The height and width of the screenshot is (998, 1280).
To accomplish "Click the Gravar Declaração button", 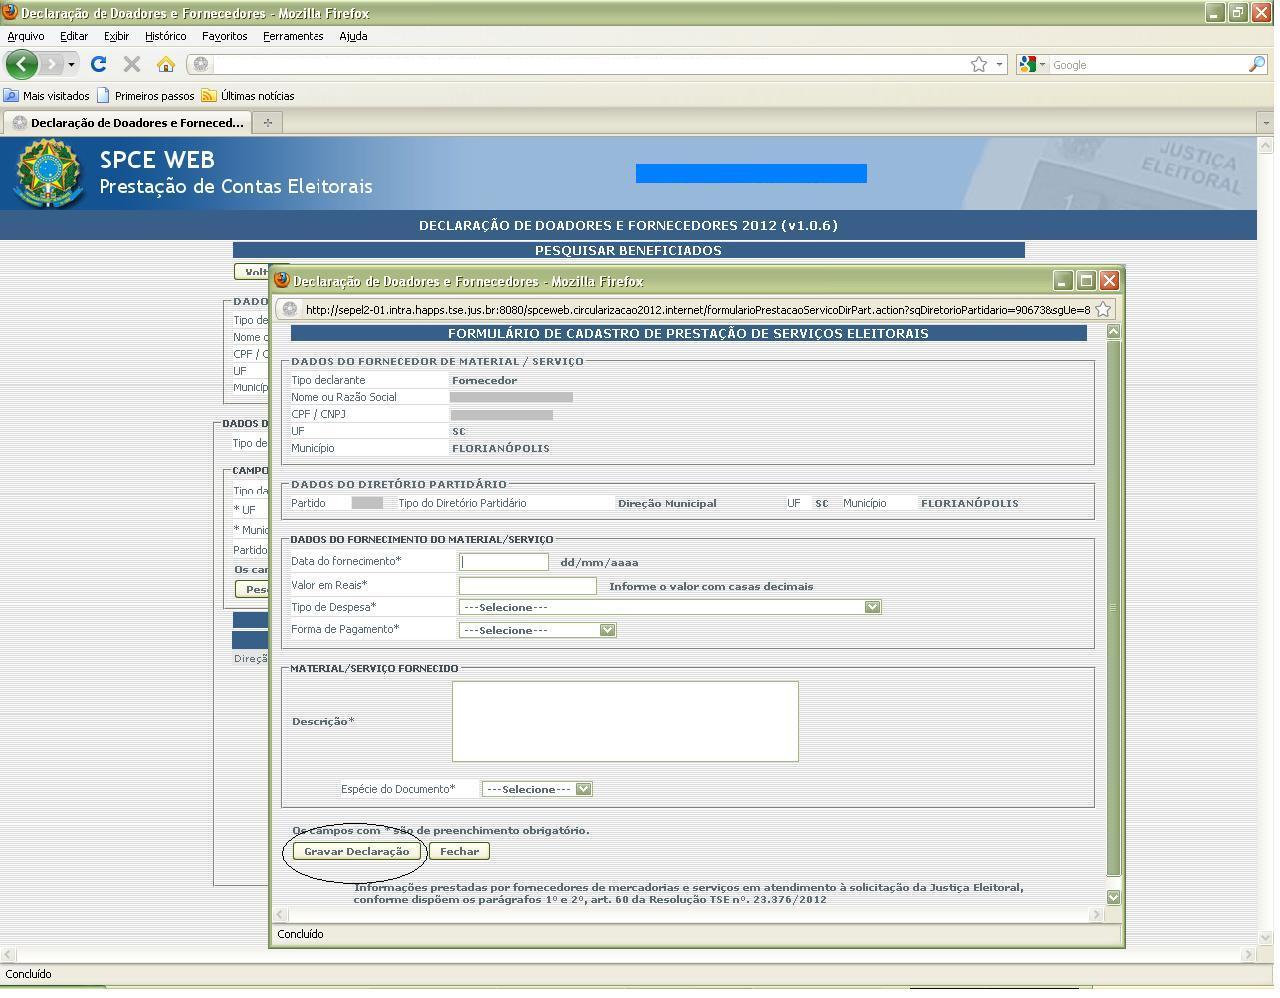I will [x=357, y=851].
